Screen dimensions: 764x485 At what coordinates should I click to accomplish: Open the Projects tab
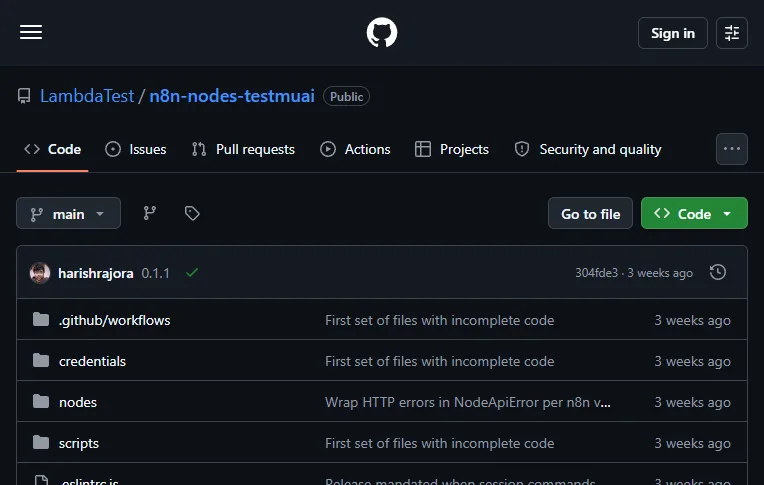(x=452, y=149)
